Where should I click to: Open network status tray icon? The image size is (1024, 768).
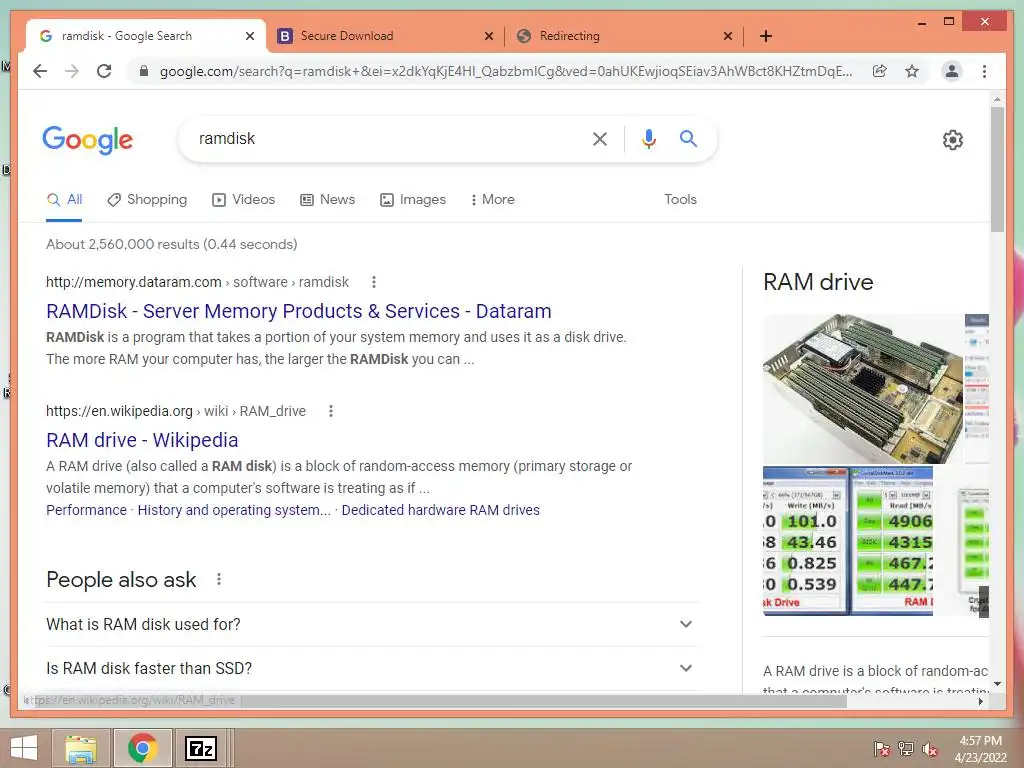(906, 749)
